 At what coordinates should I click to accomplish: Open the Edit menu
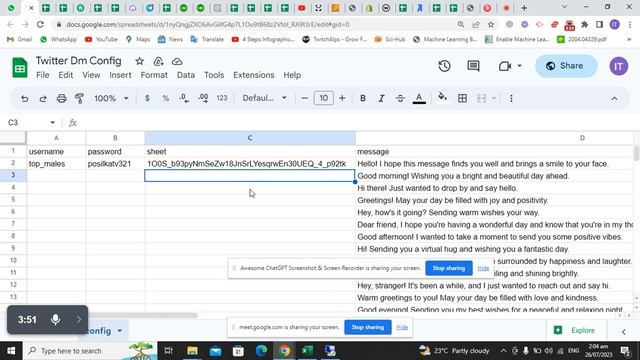point(65,75)
